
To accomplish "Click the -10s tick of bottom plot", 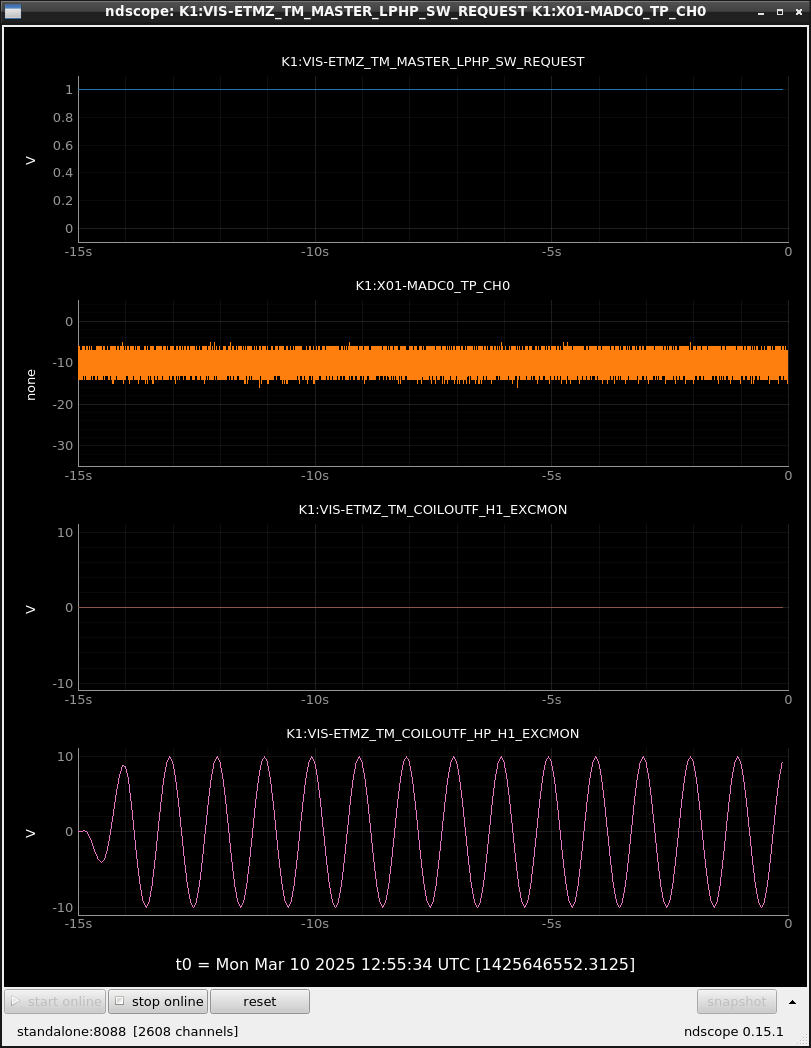I will (314, 924).
